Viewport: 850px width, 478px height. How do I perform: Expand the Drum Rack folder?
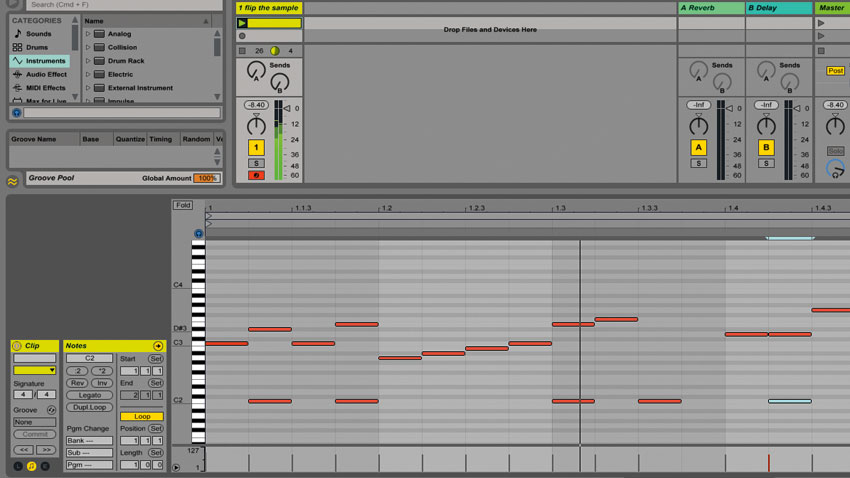88,61
